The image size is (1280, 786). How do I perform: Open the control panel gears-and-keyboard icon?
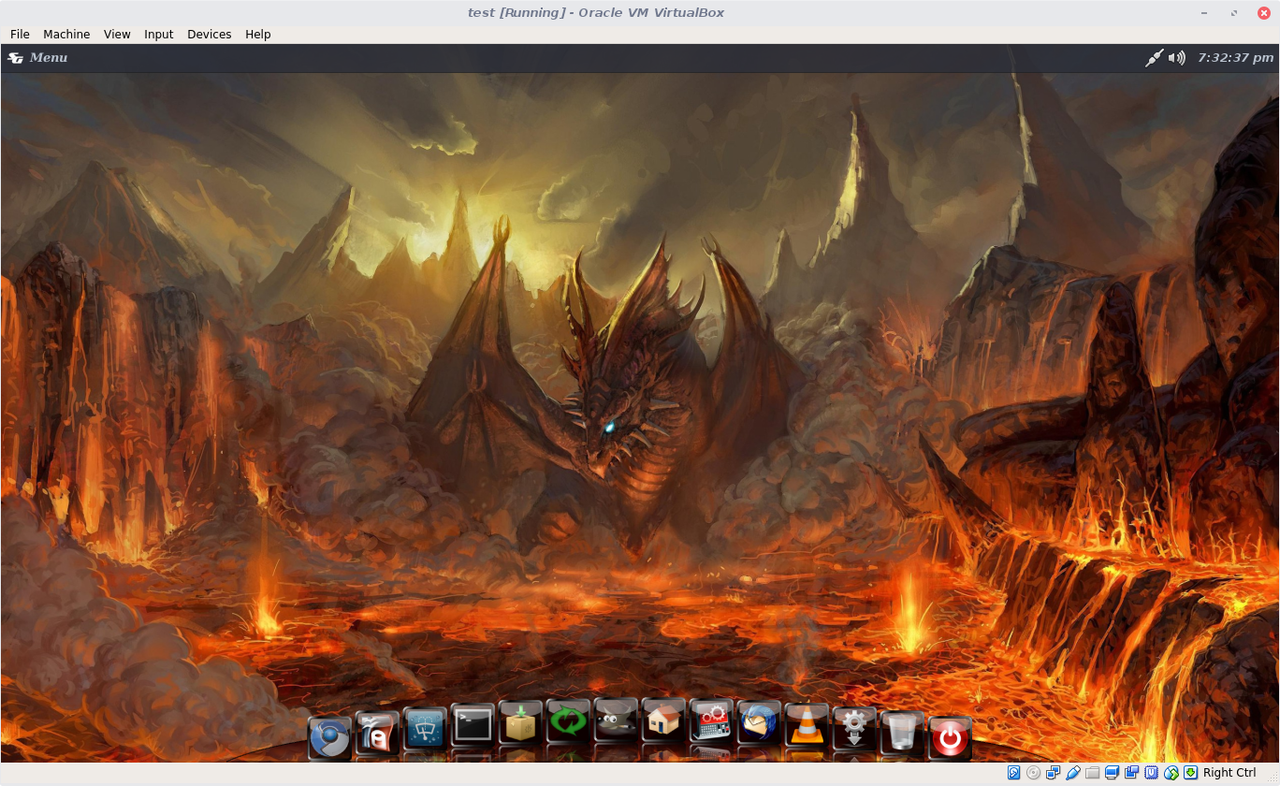coord(713,722)
